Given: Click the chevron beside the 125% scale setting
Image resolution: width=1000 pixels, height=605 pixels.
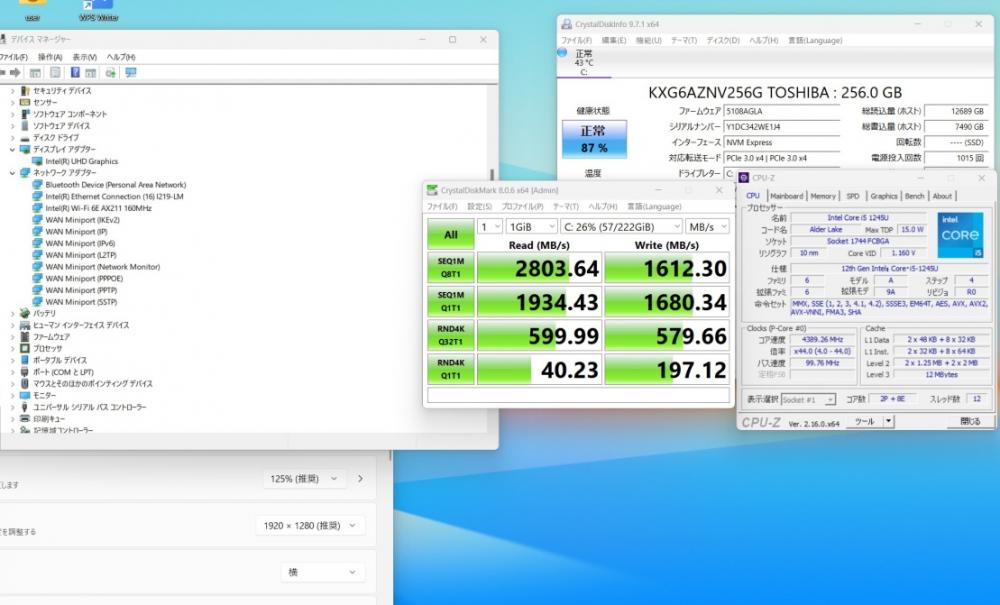Looking at the screenshot, I should (360, 479).
